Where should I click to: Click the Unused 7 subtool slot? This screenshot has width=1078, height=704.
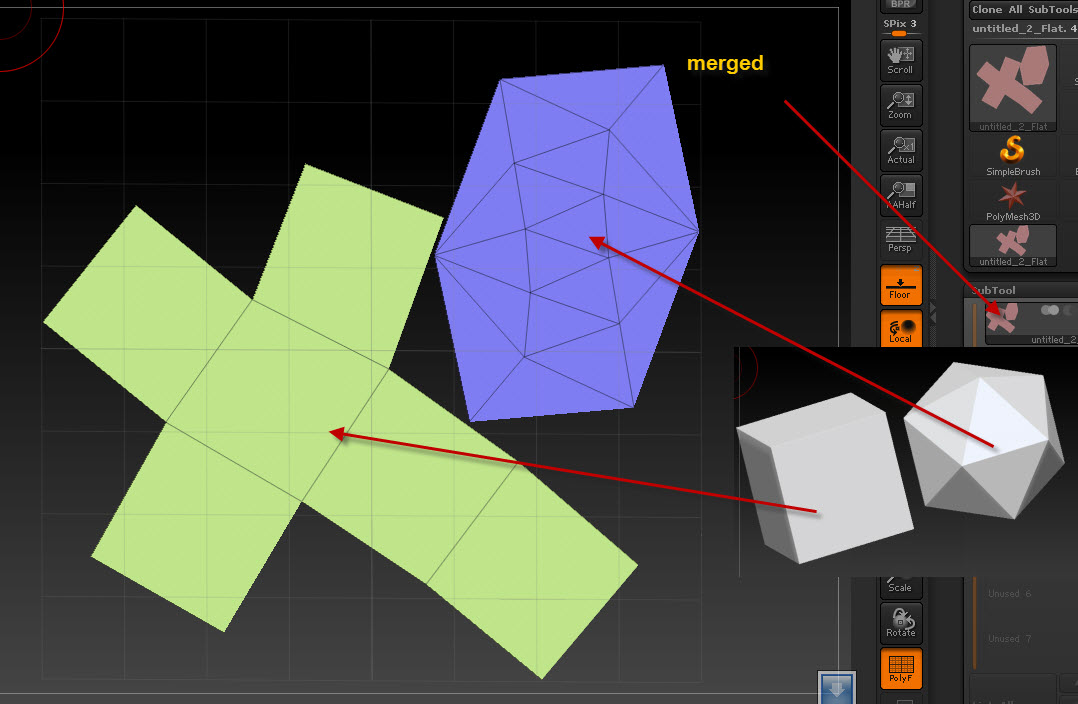(x=1009, y=639)
